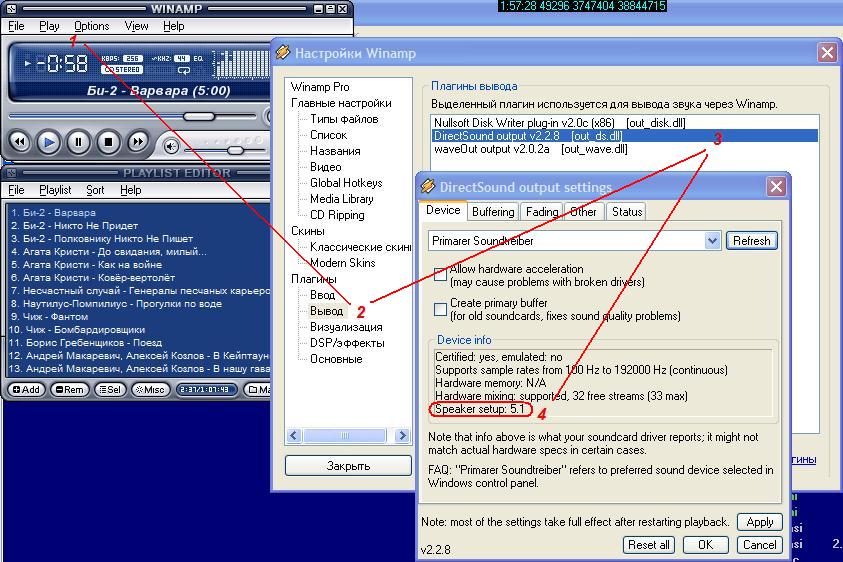Switch to the Fading tab
This screenshot has width=843, height=562.
(x=542, y=212)
